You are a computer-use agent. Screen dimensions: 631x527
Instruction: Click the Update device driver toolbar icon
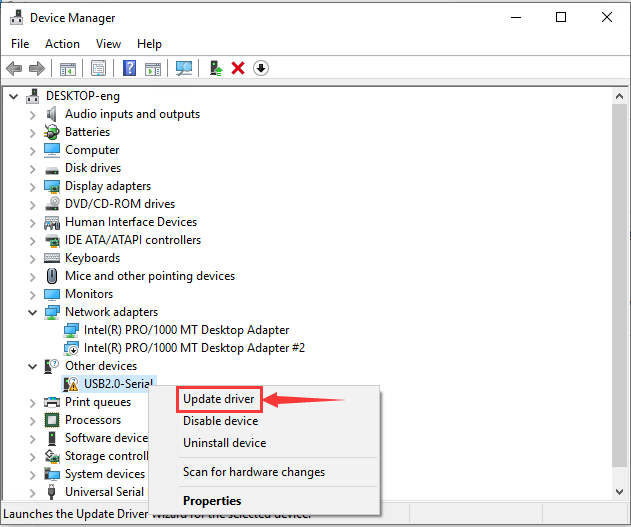coord(216,68)
